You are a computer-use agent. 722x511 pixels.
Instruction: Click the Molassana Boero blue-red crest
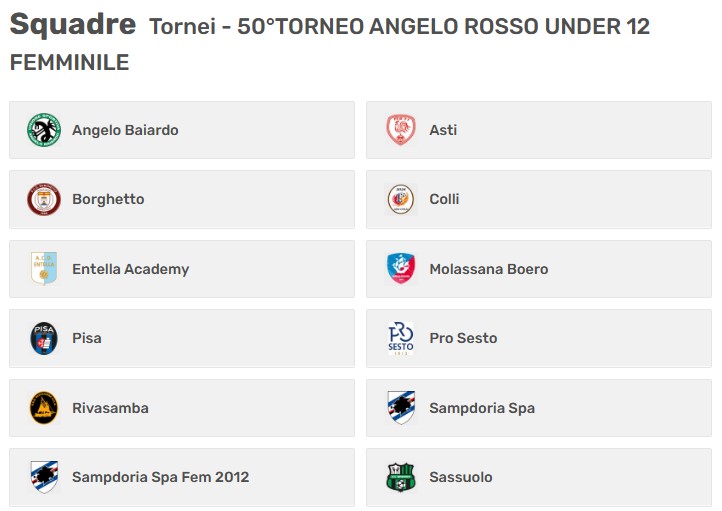click(401, 269)
